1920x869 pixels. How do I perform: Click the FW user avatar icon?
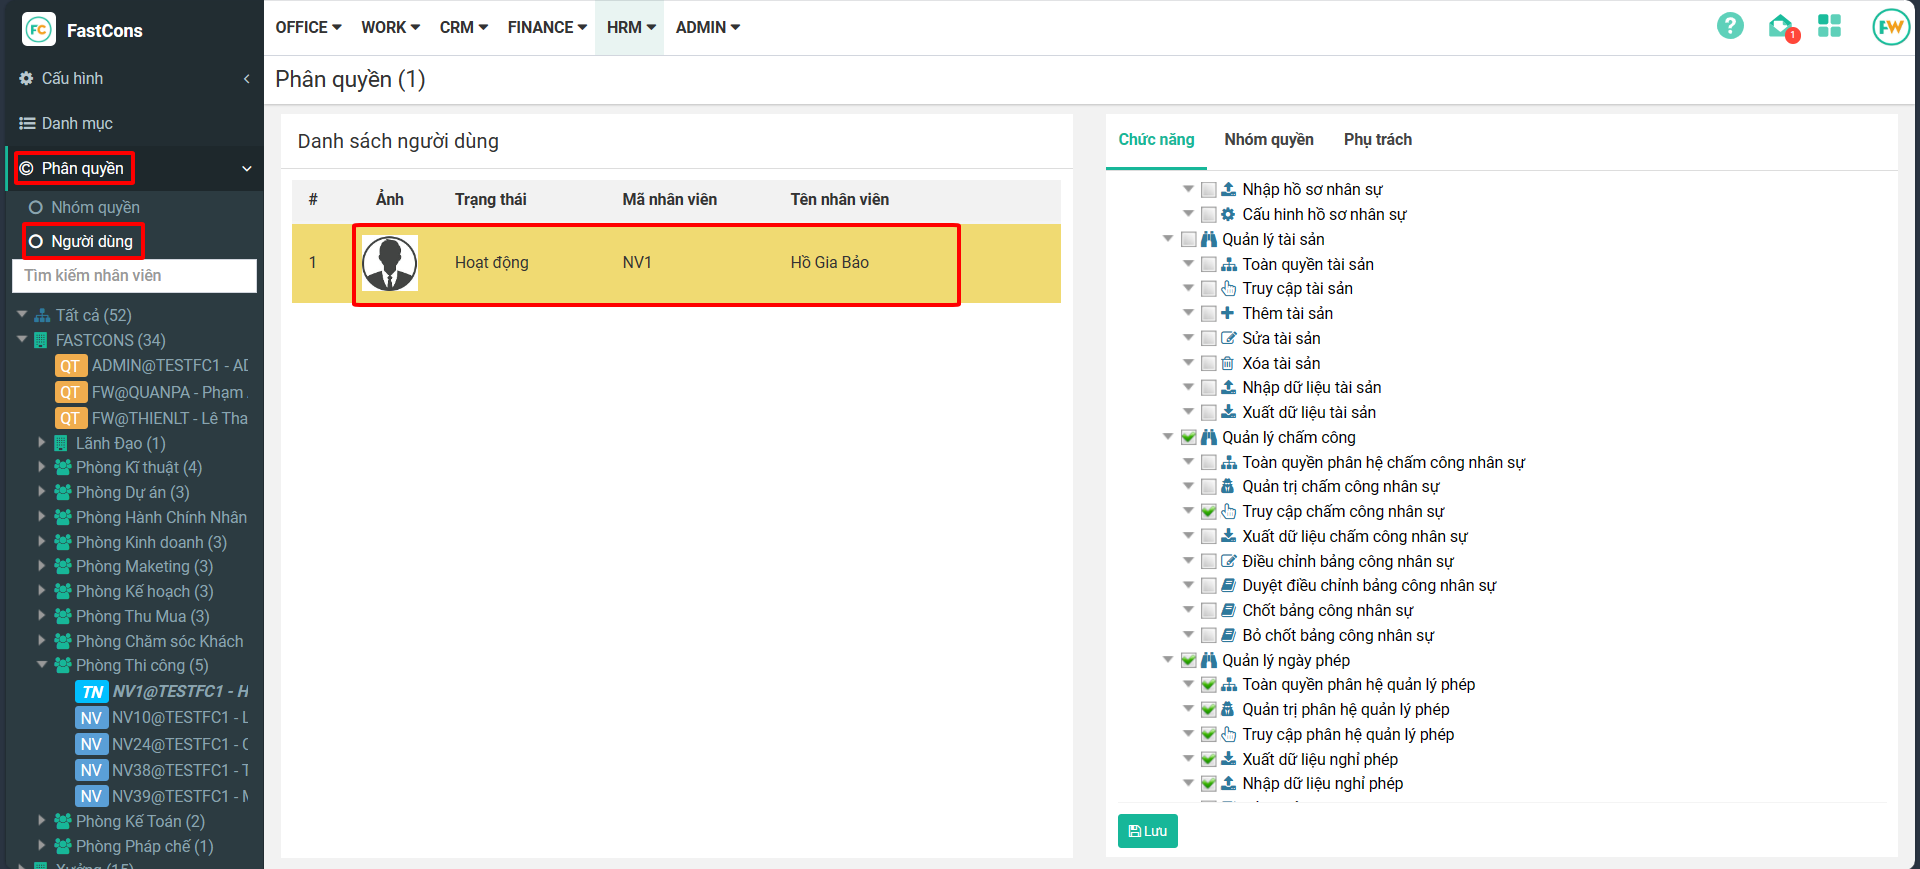(1890, 27)
